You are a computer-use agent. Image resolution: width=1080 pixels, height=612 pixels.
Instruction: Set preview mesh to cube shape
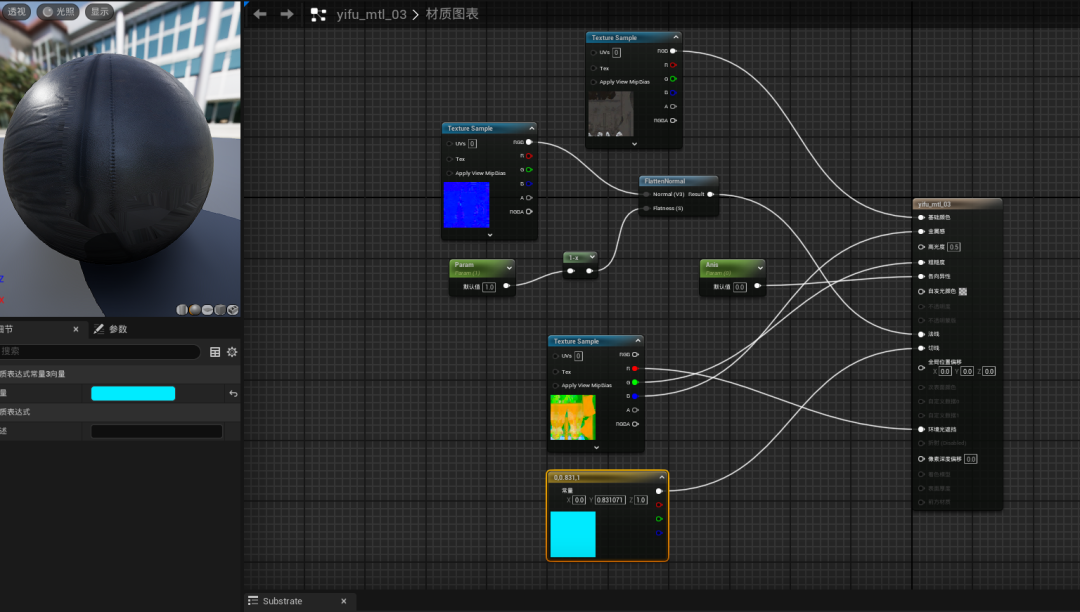pyautogui.click(x=220, y=310)
